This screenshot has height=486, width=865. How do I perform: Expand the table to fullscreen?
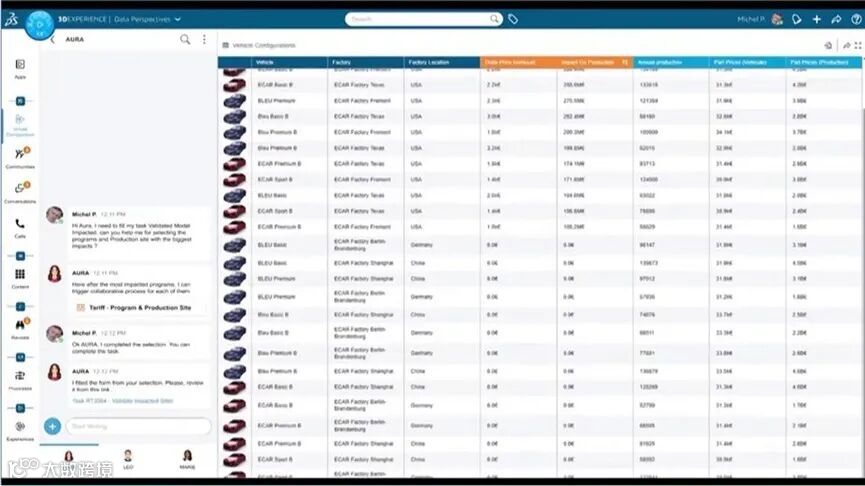pos(858,45)
